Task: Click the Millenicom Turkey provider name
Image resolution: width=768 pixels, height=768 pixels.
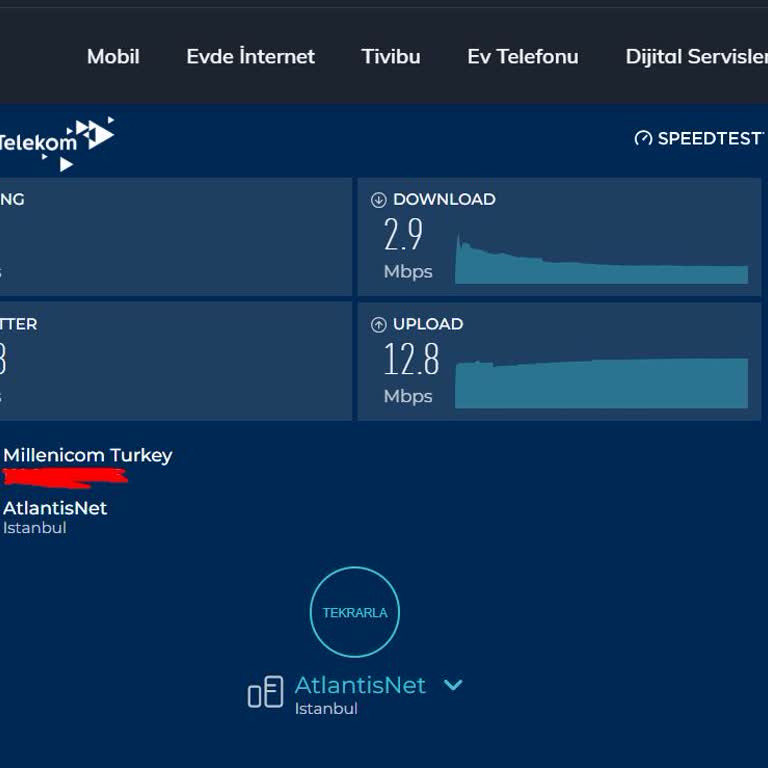Action: [x=88, y=455]
